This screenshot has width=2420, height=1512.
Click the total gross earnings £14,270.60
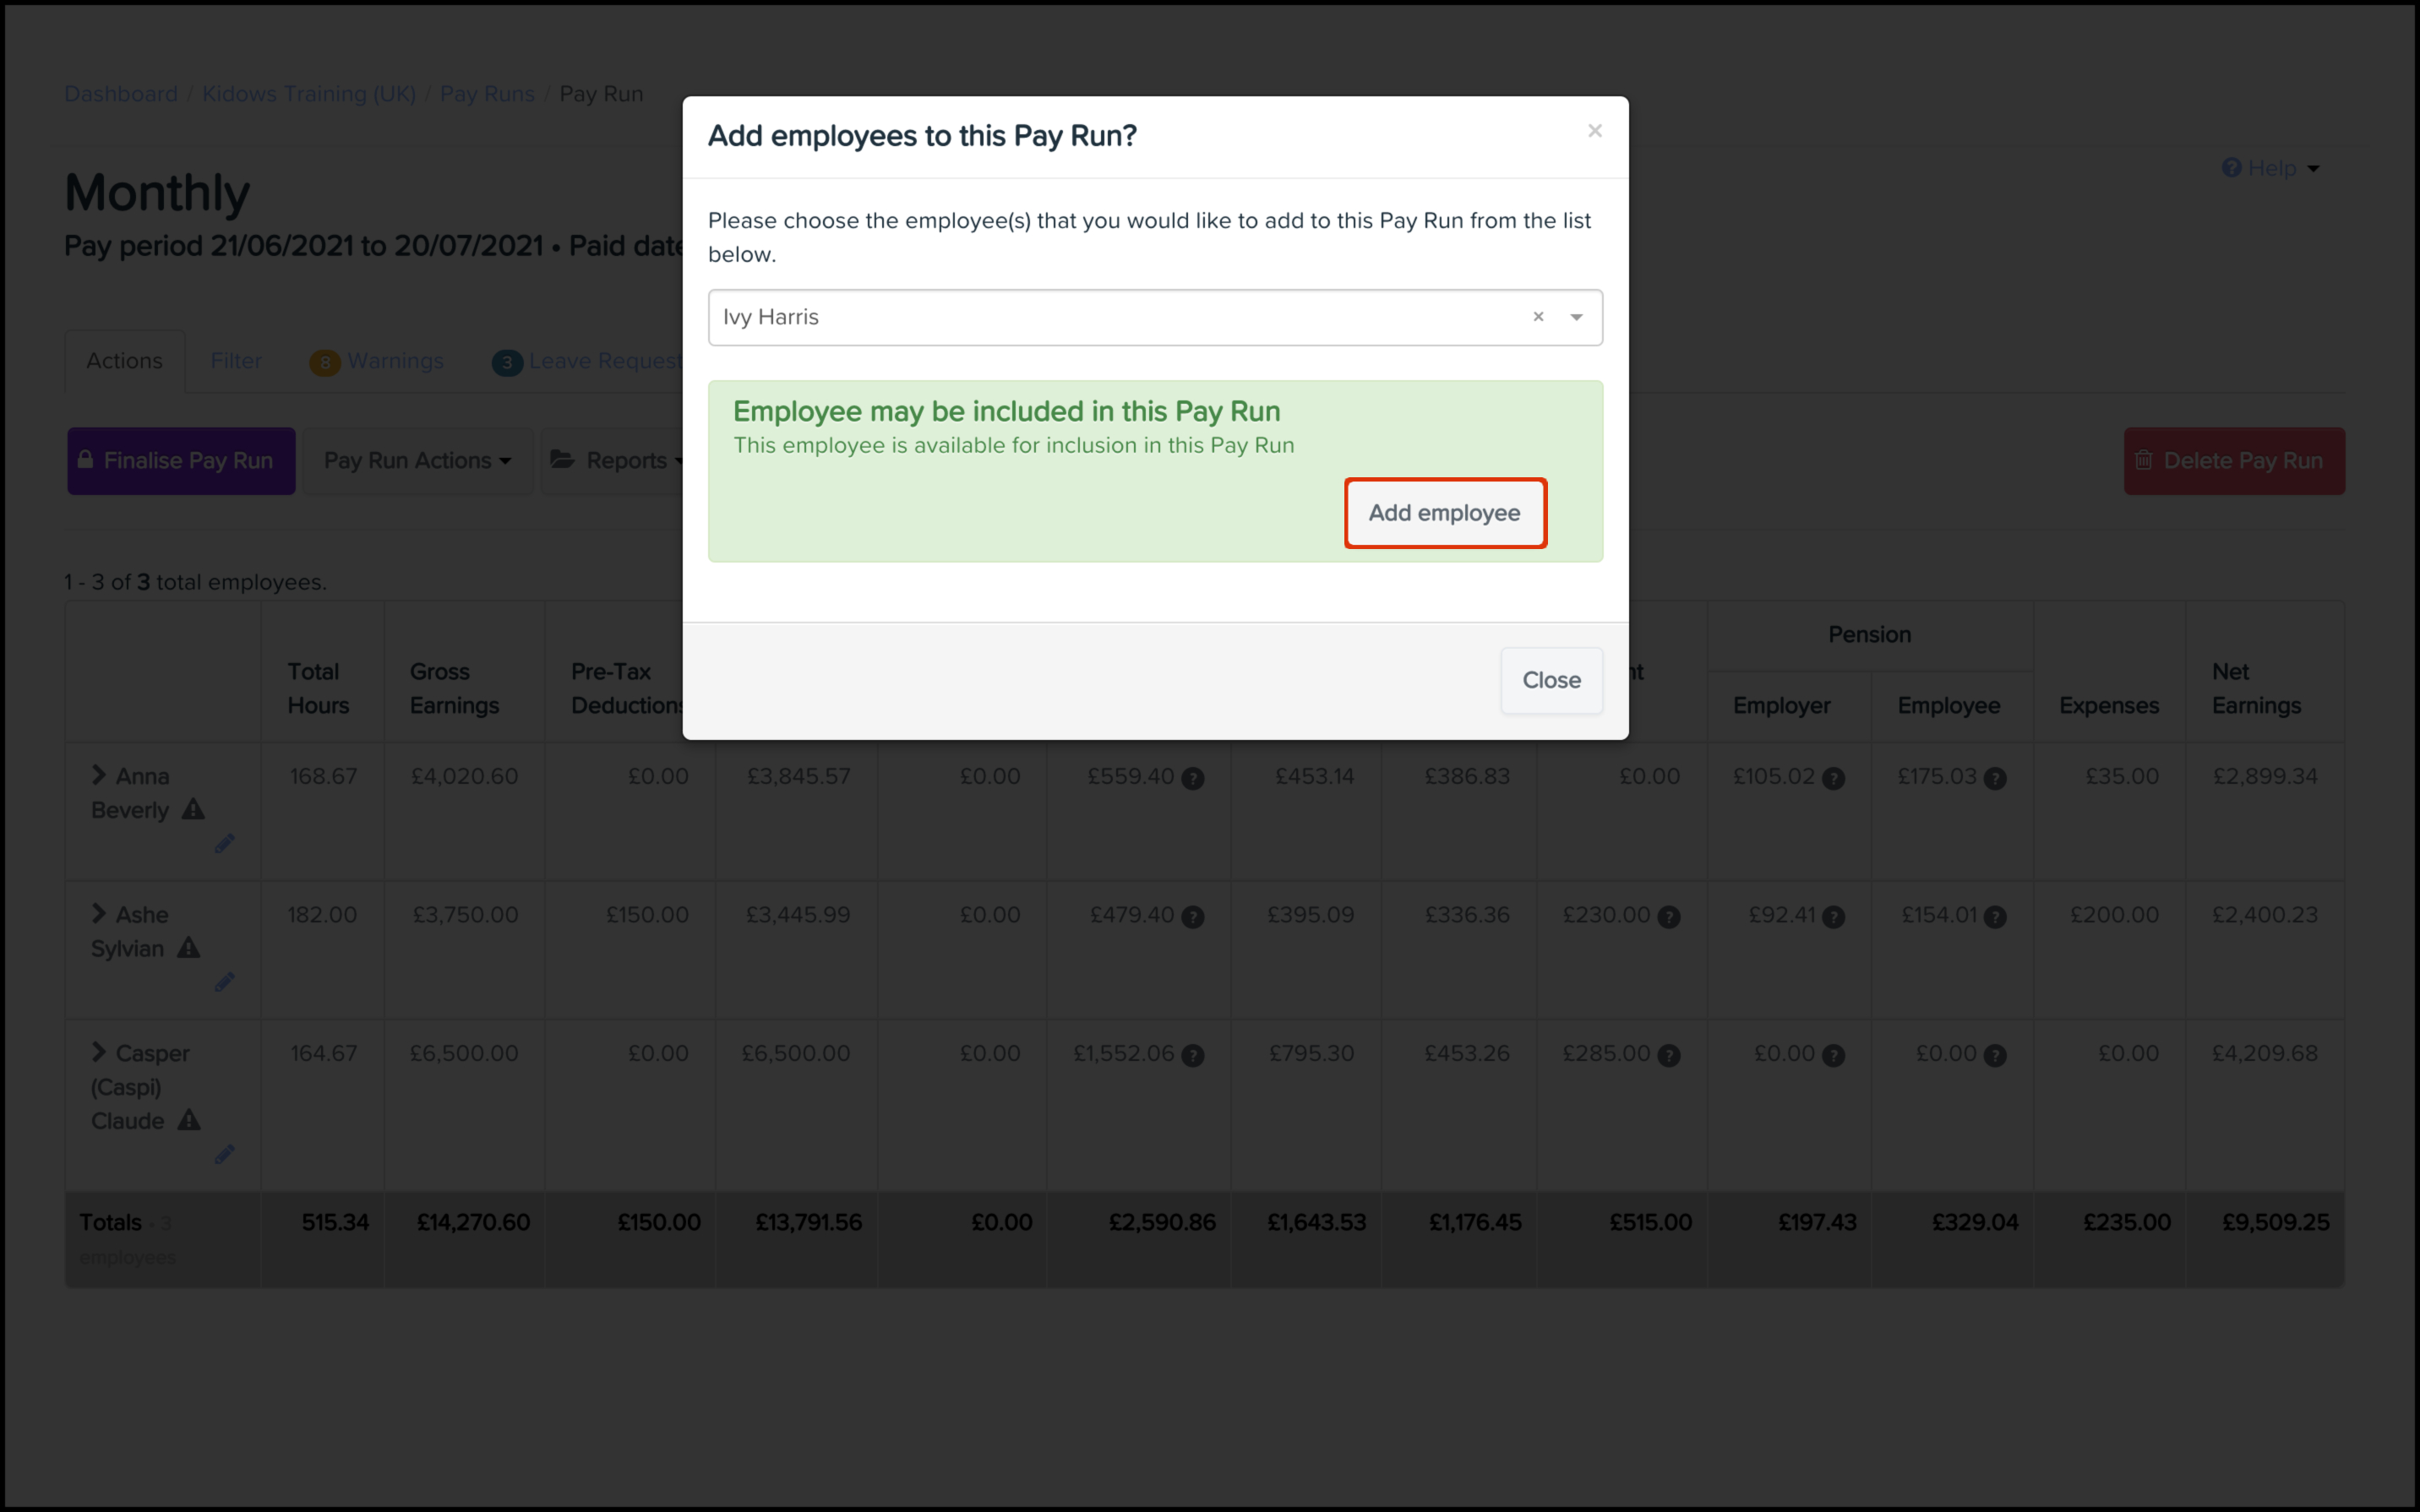[x=473, y=1222]
